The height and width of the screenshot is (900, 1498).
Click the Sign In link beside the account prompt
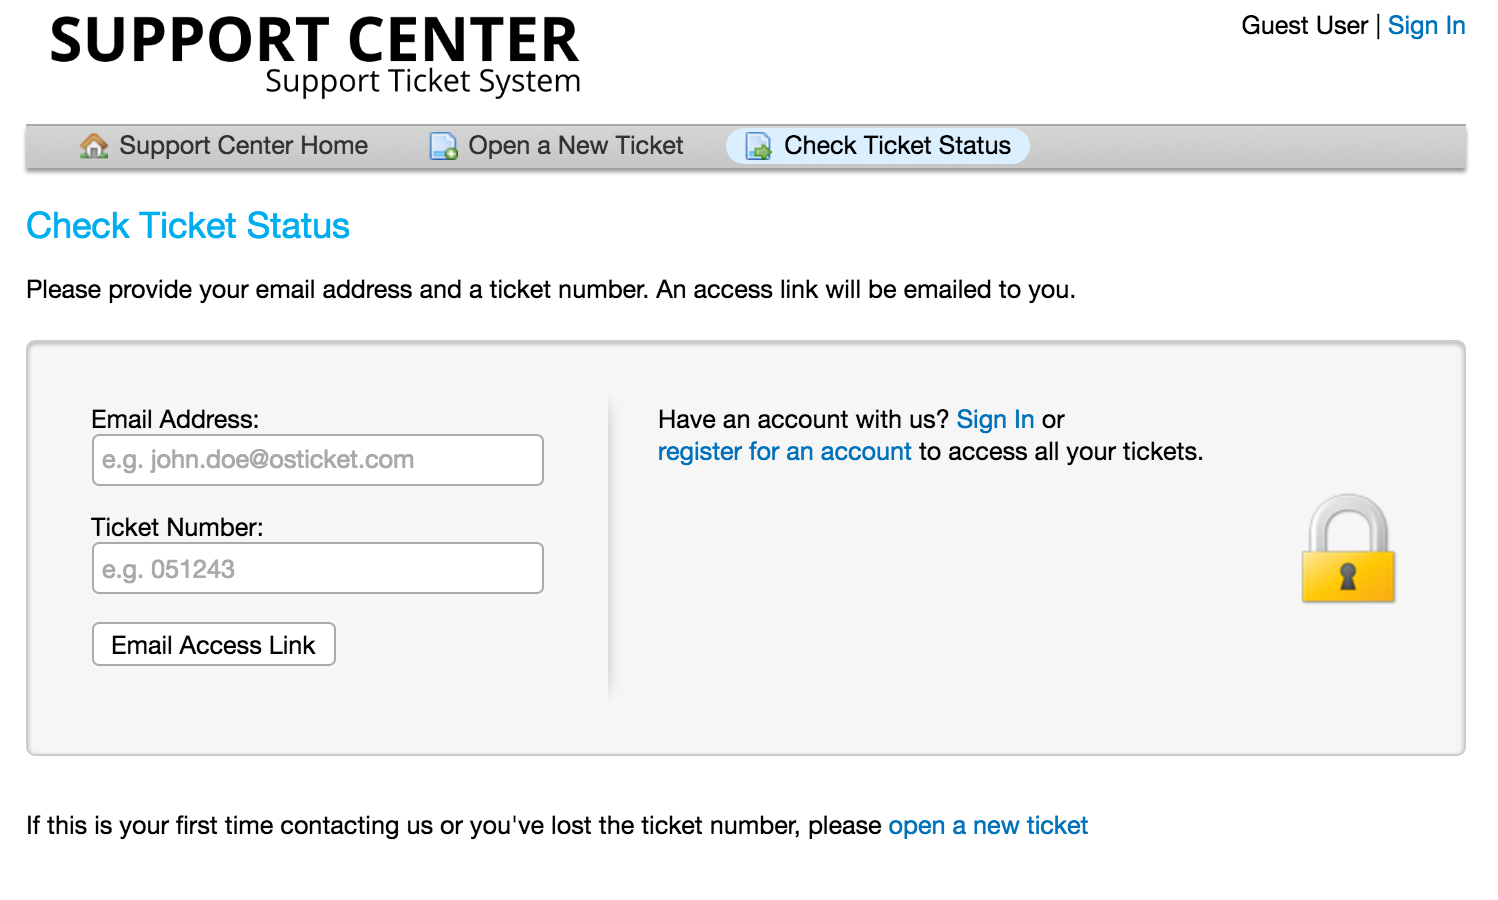click(x=995, y=419)
